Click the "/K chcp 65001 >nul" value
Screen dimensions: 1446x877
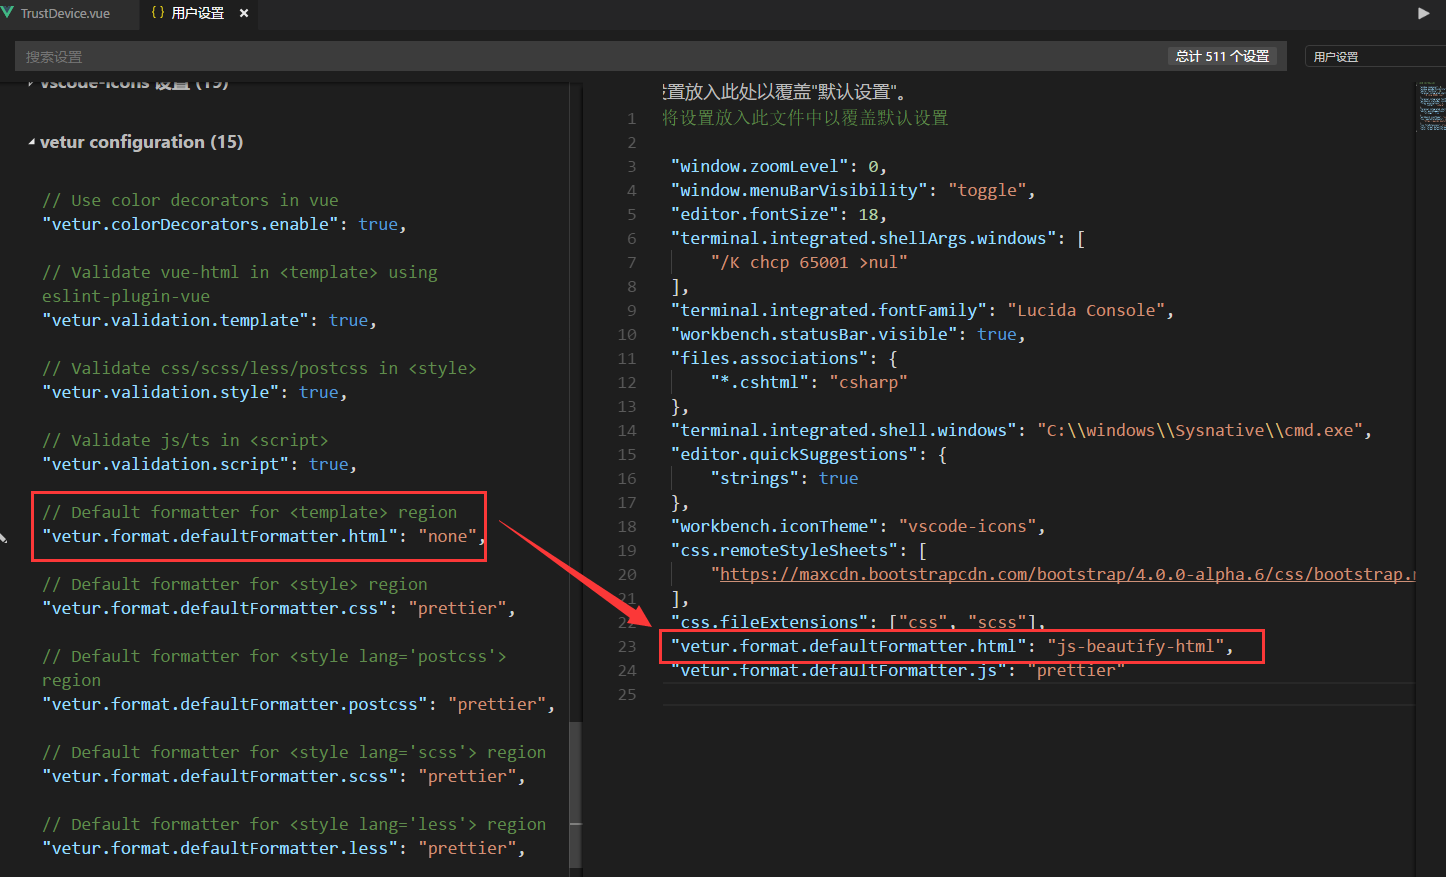(x=809, y=262)
